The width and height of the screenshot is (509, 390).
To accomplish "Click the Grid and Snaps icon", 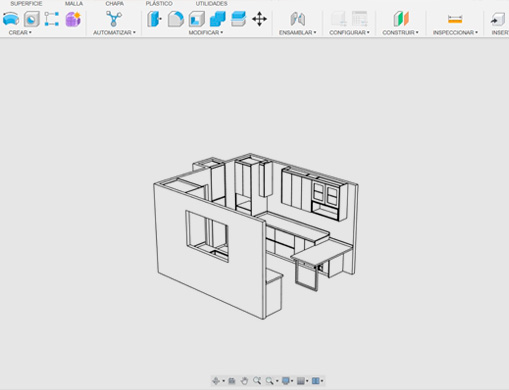I will pos(300,381).
